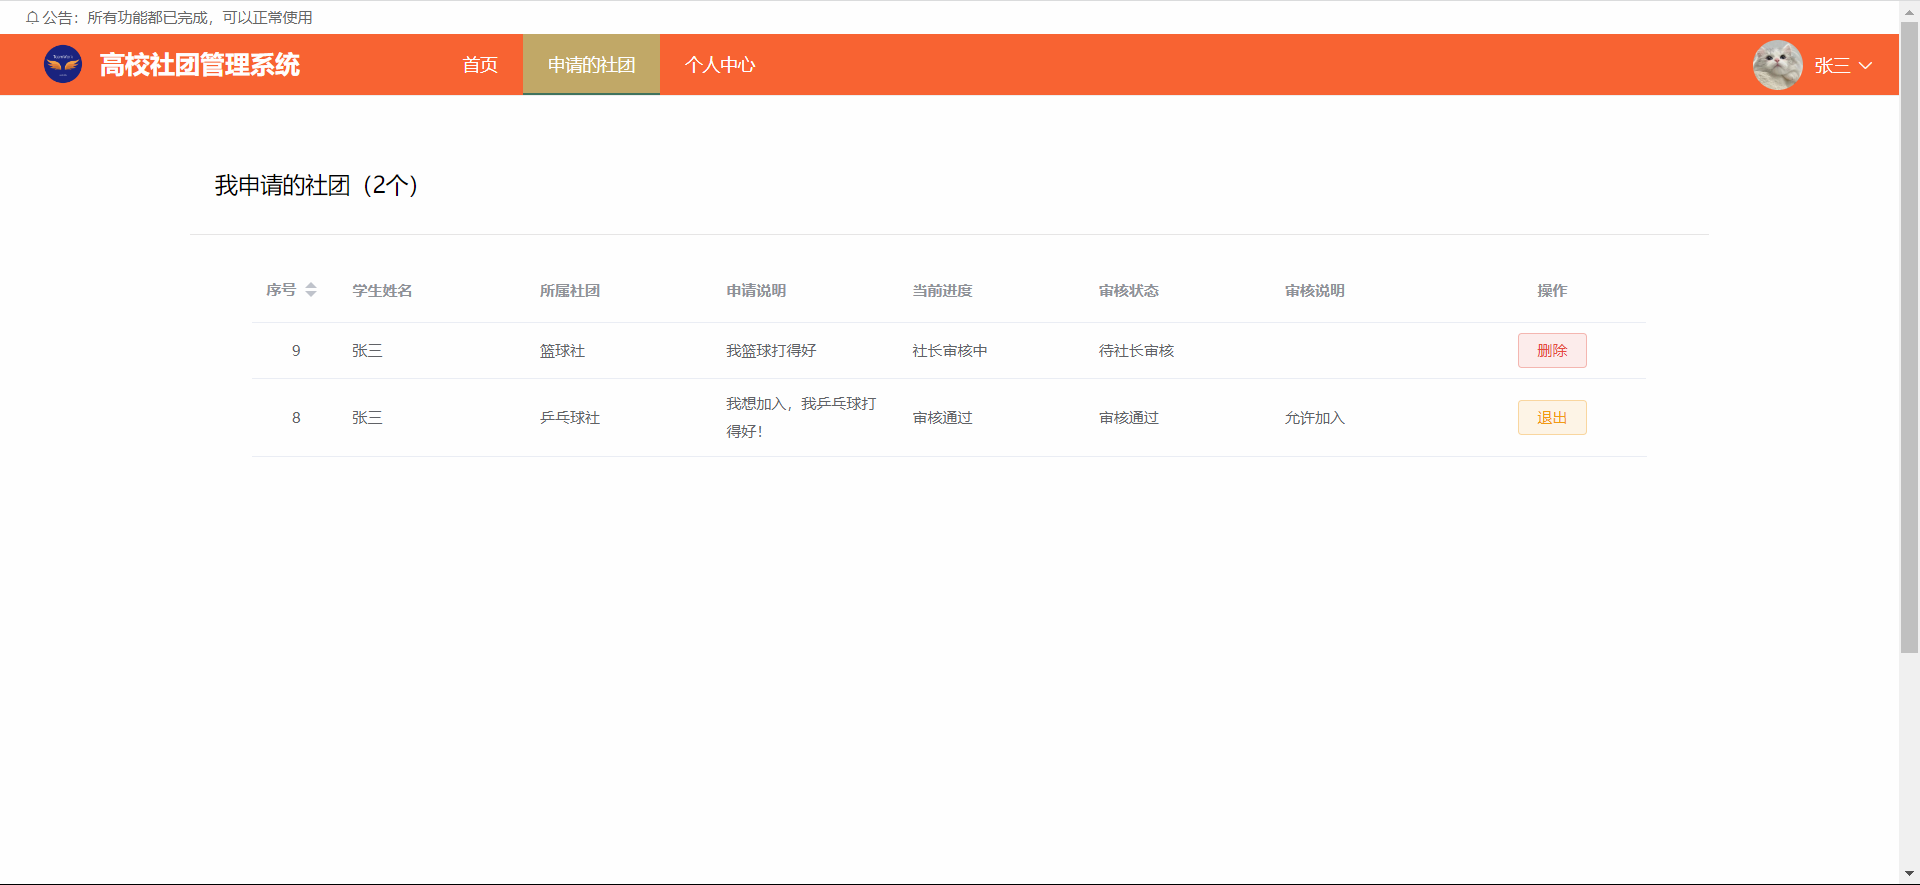This screenshot has width=1920, height=885.
Task: Click the bell icon beside the announcement
Action: tap(32, 18)
